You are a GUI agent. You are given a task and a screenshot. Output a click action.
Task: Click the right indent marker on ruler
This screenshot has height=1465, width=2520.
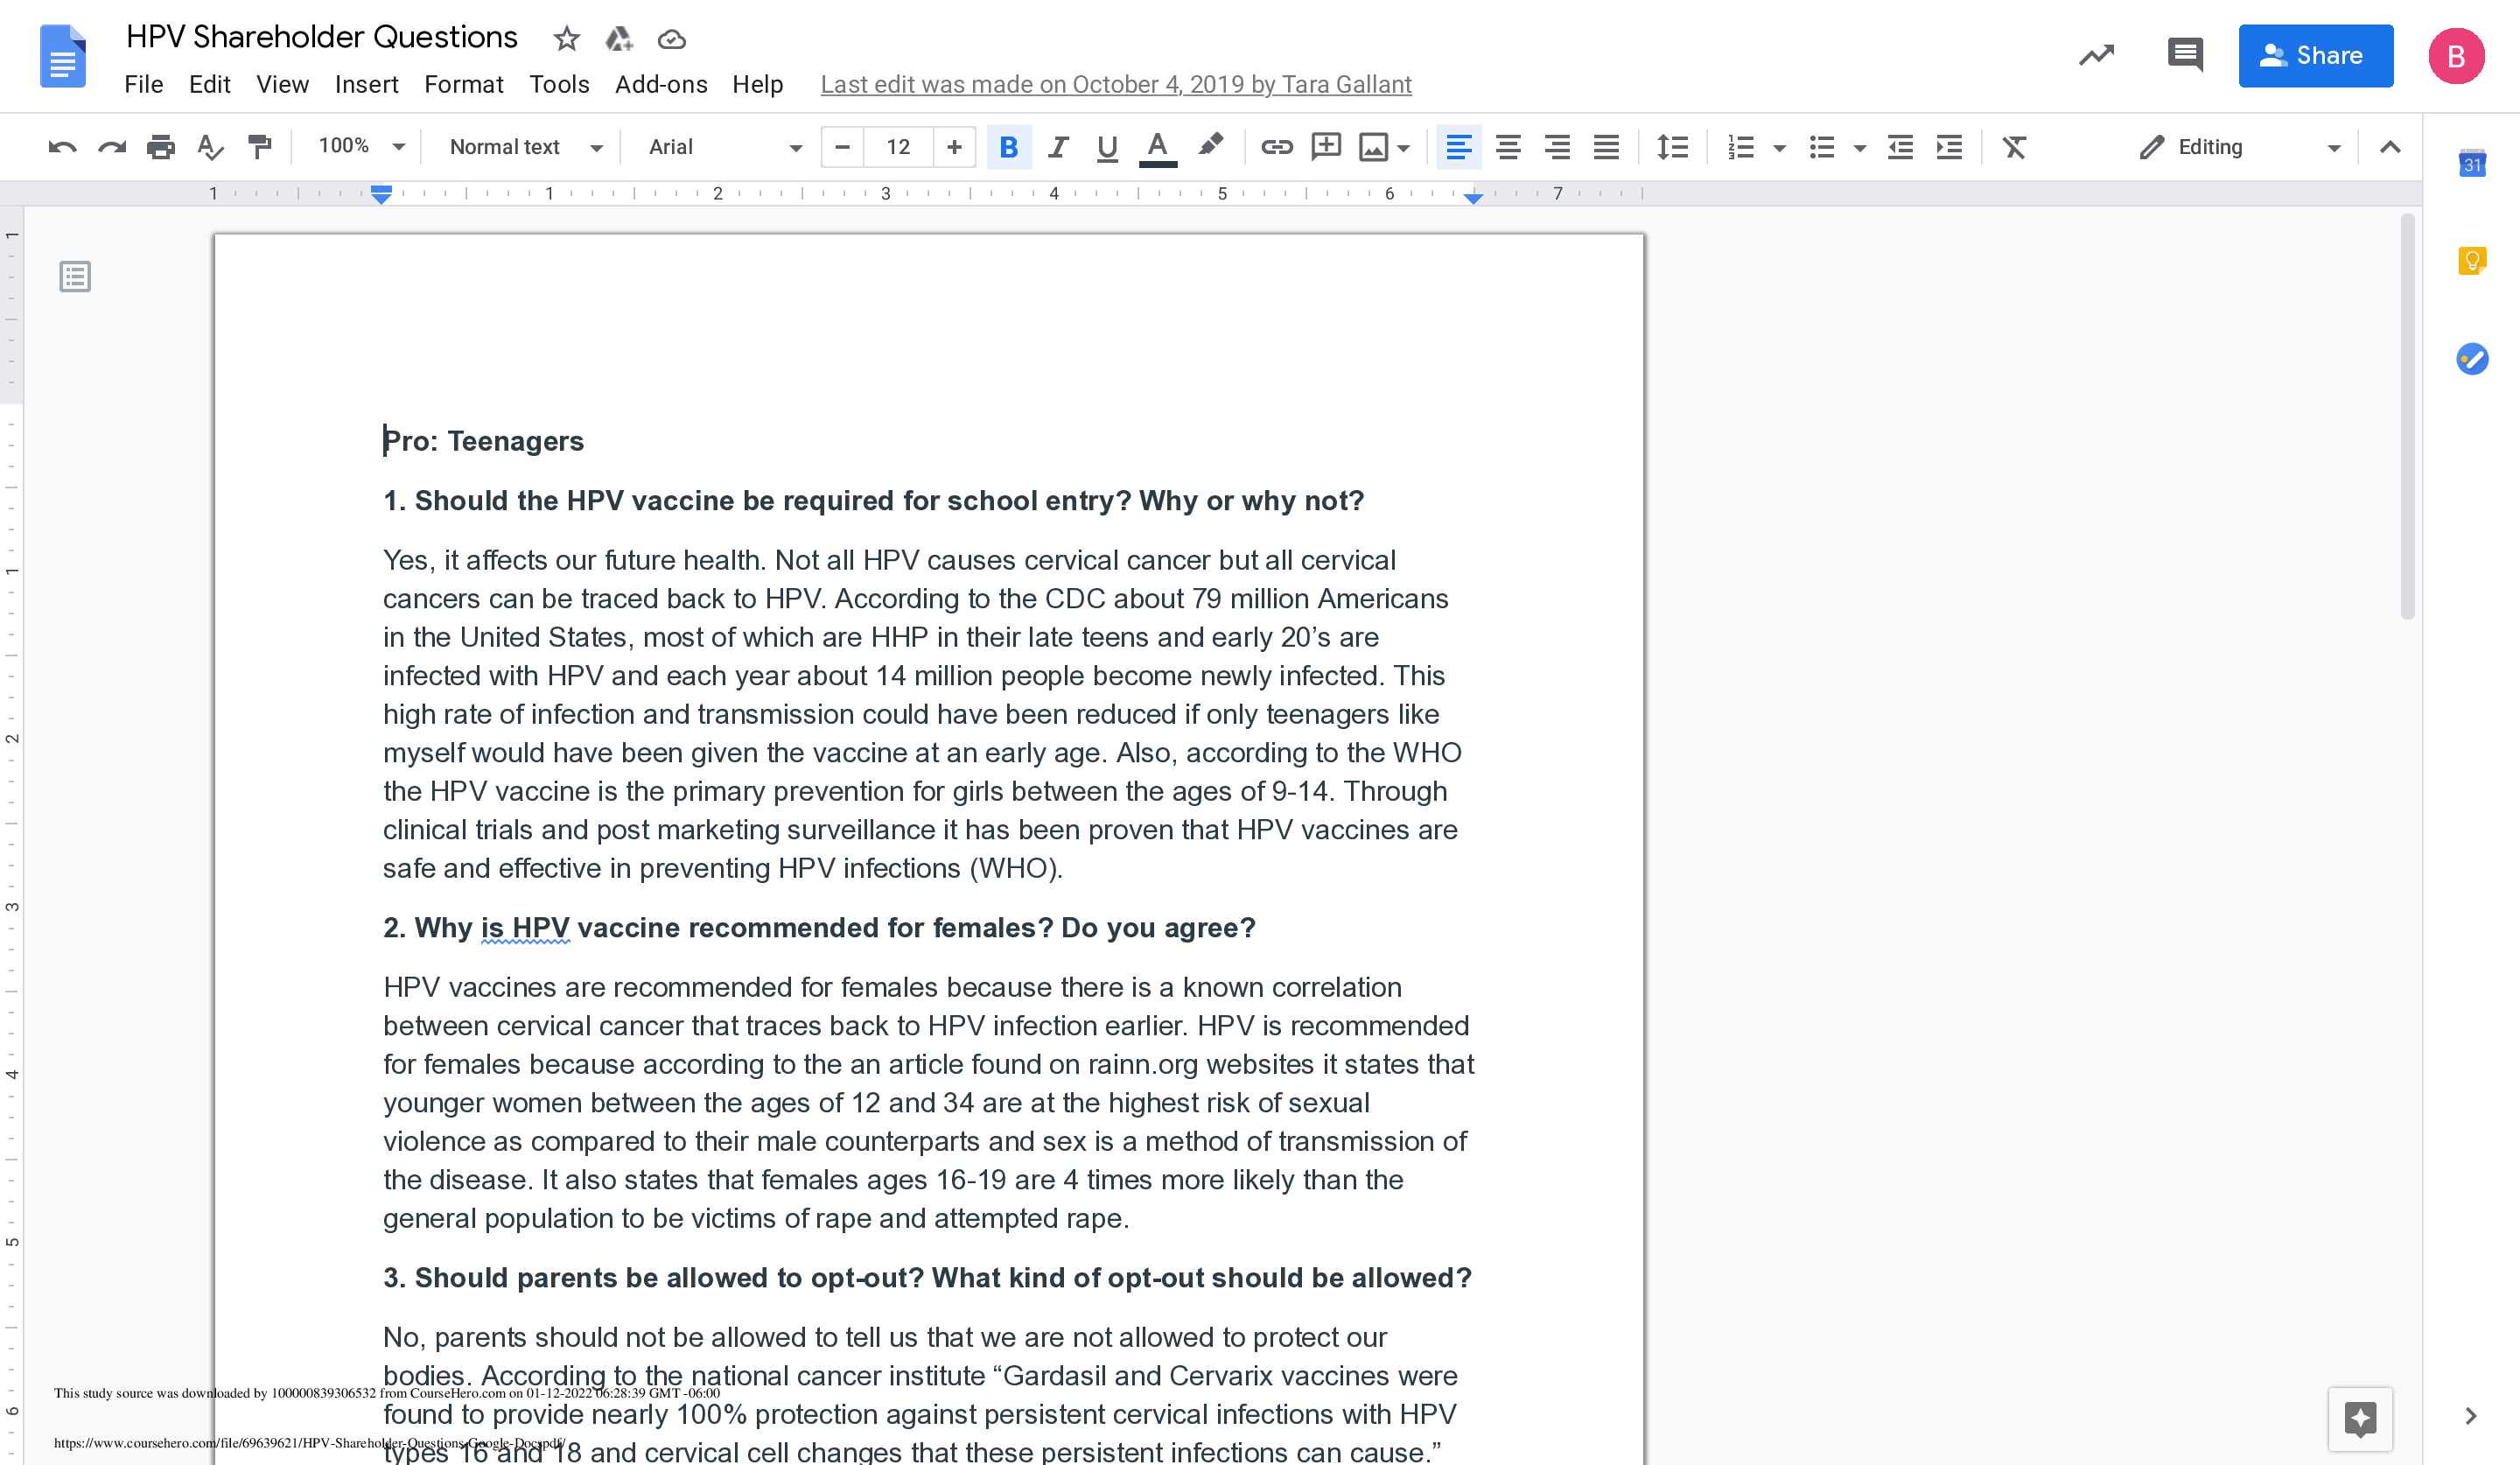[1472, 198]
